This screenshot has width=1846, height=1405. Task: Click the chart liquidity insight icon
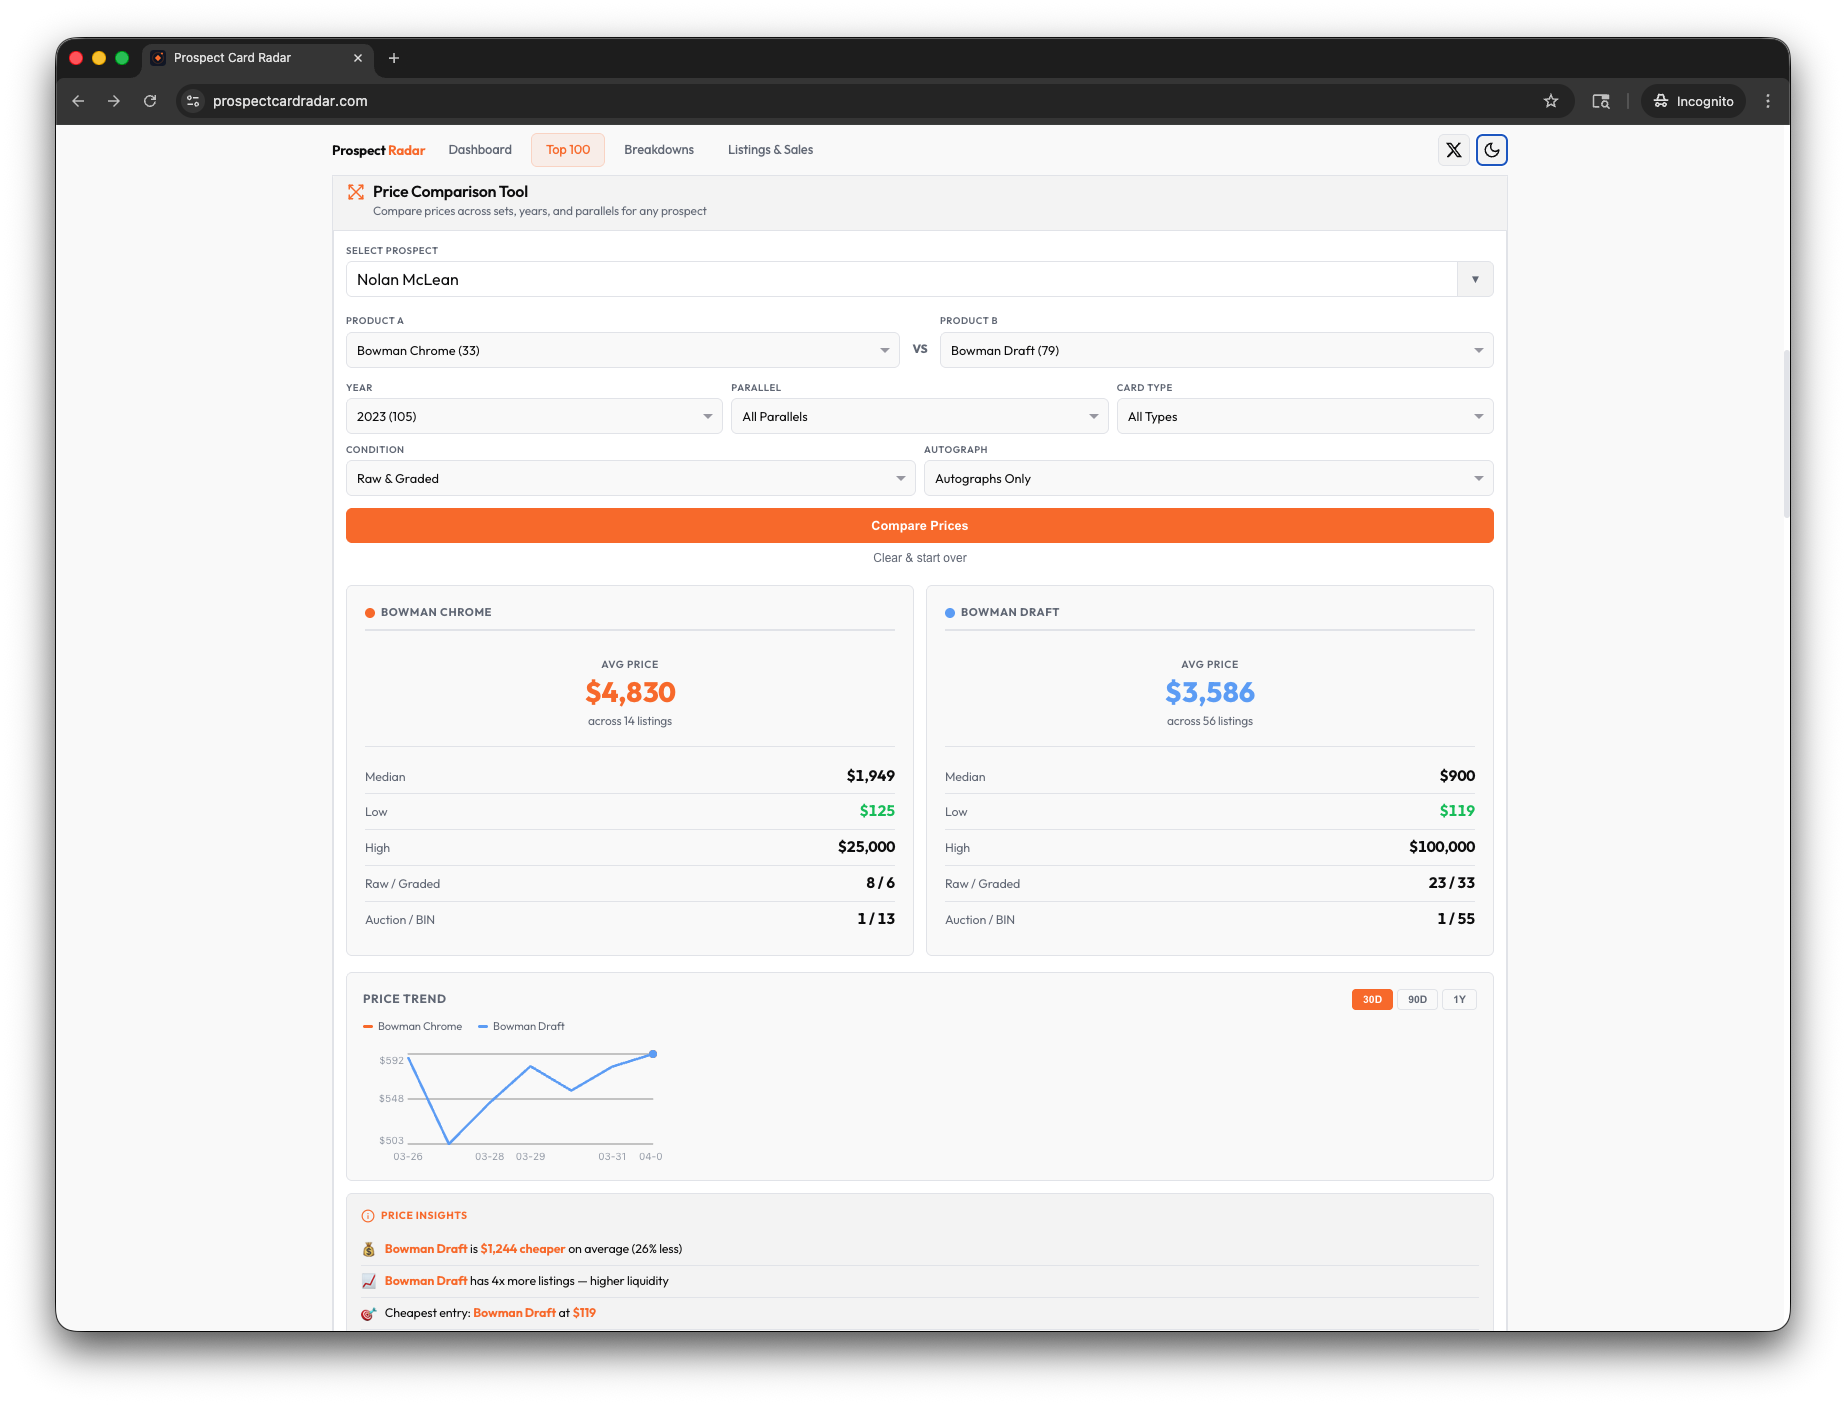[x=368, y=1281]
